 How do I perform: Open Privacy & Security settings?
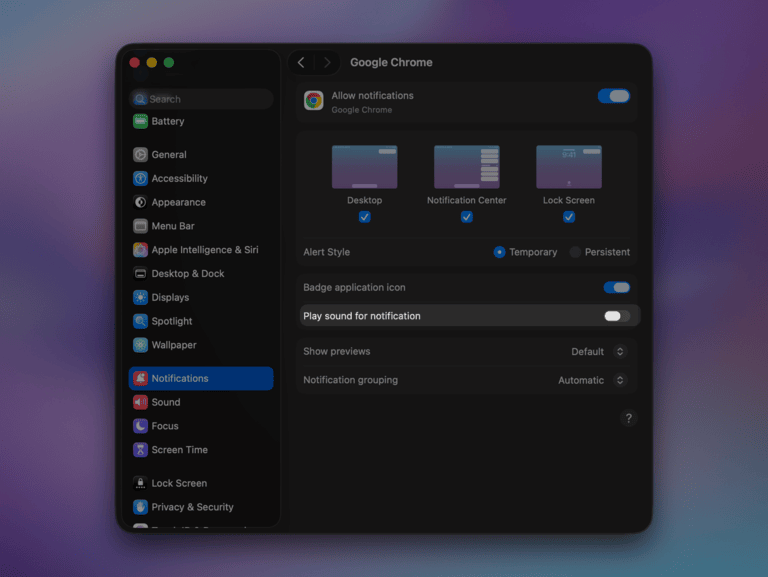tap(201, 507)
